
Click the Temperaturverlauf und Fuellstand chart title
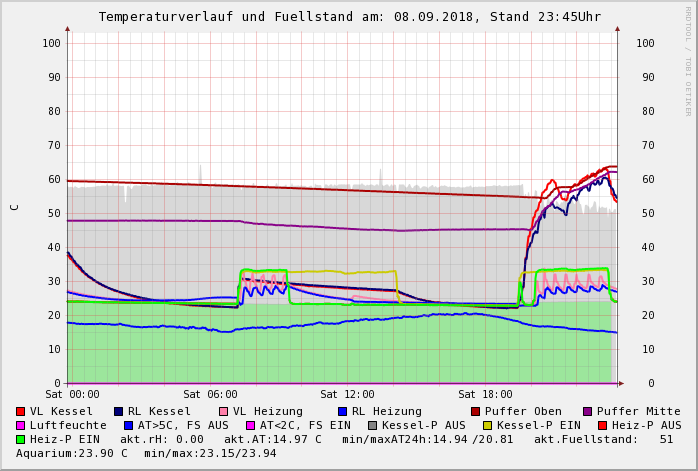(x=349, y=17)
